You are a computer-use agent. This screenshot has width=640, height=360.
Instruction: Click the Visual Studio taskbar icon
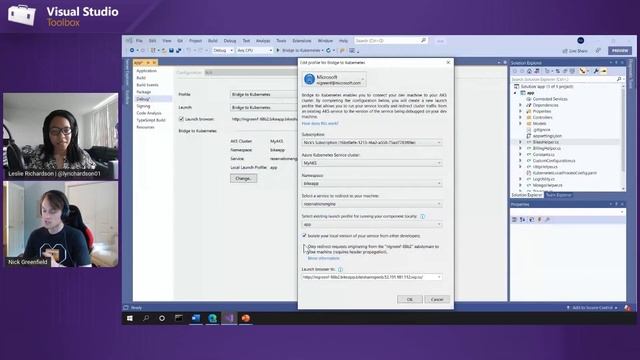pyautogui.click(x=229, y=318)
